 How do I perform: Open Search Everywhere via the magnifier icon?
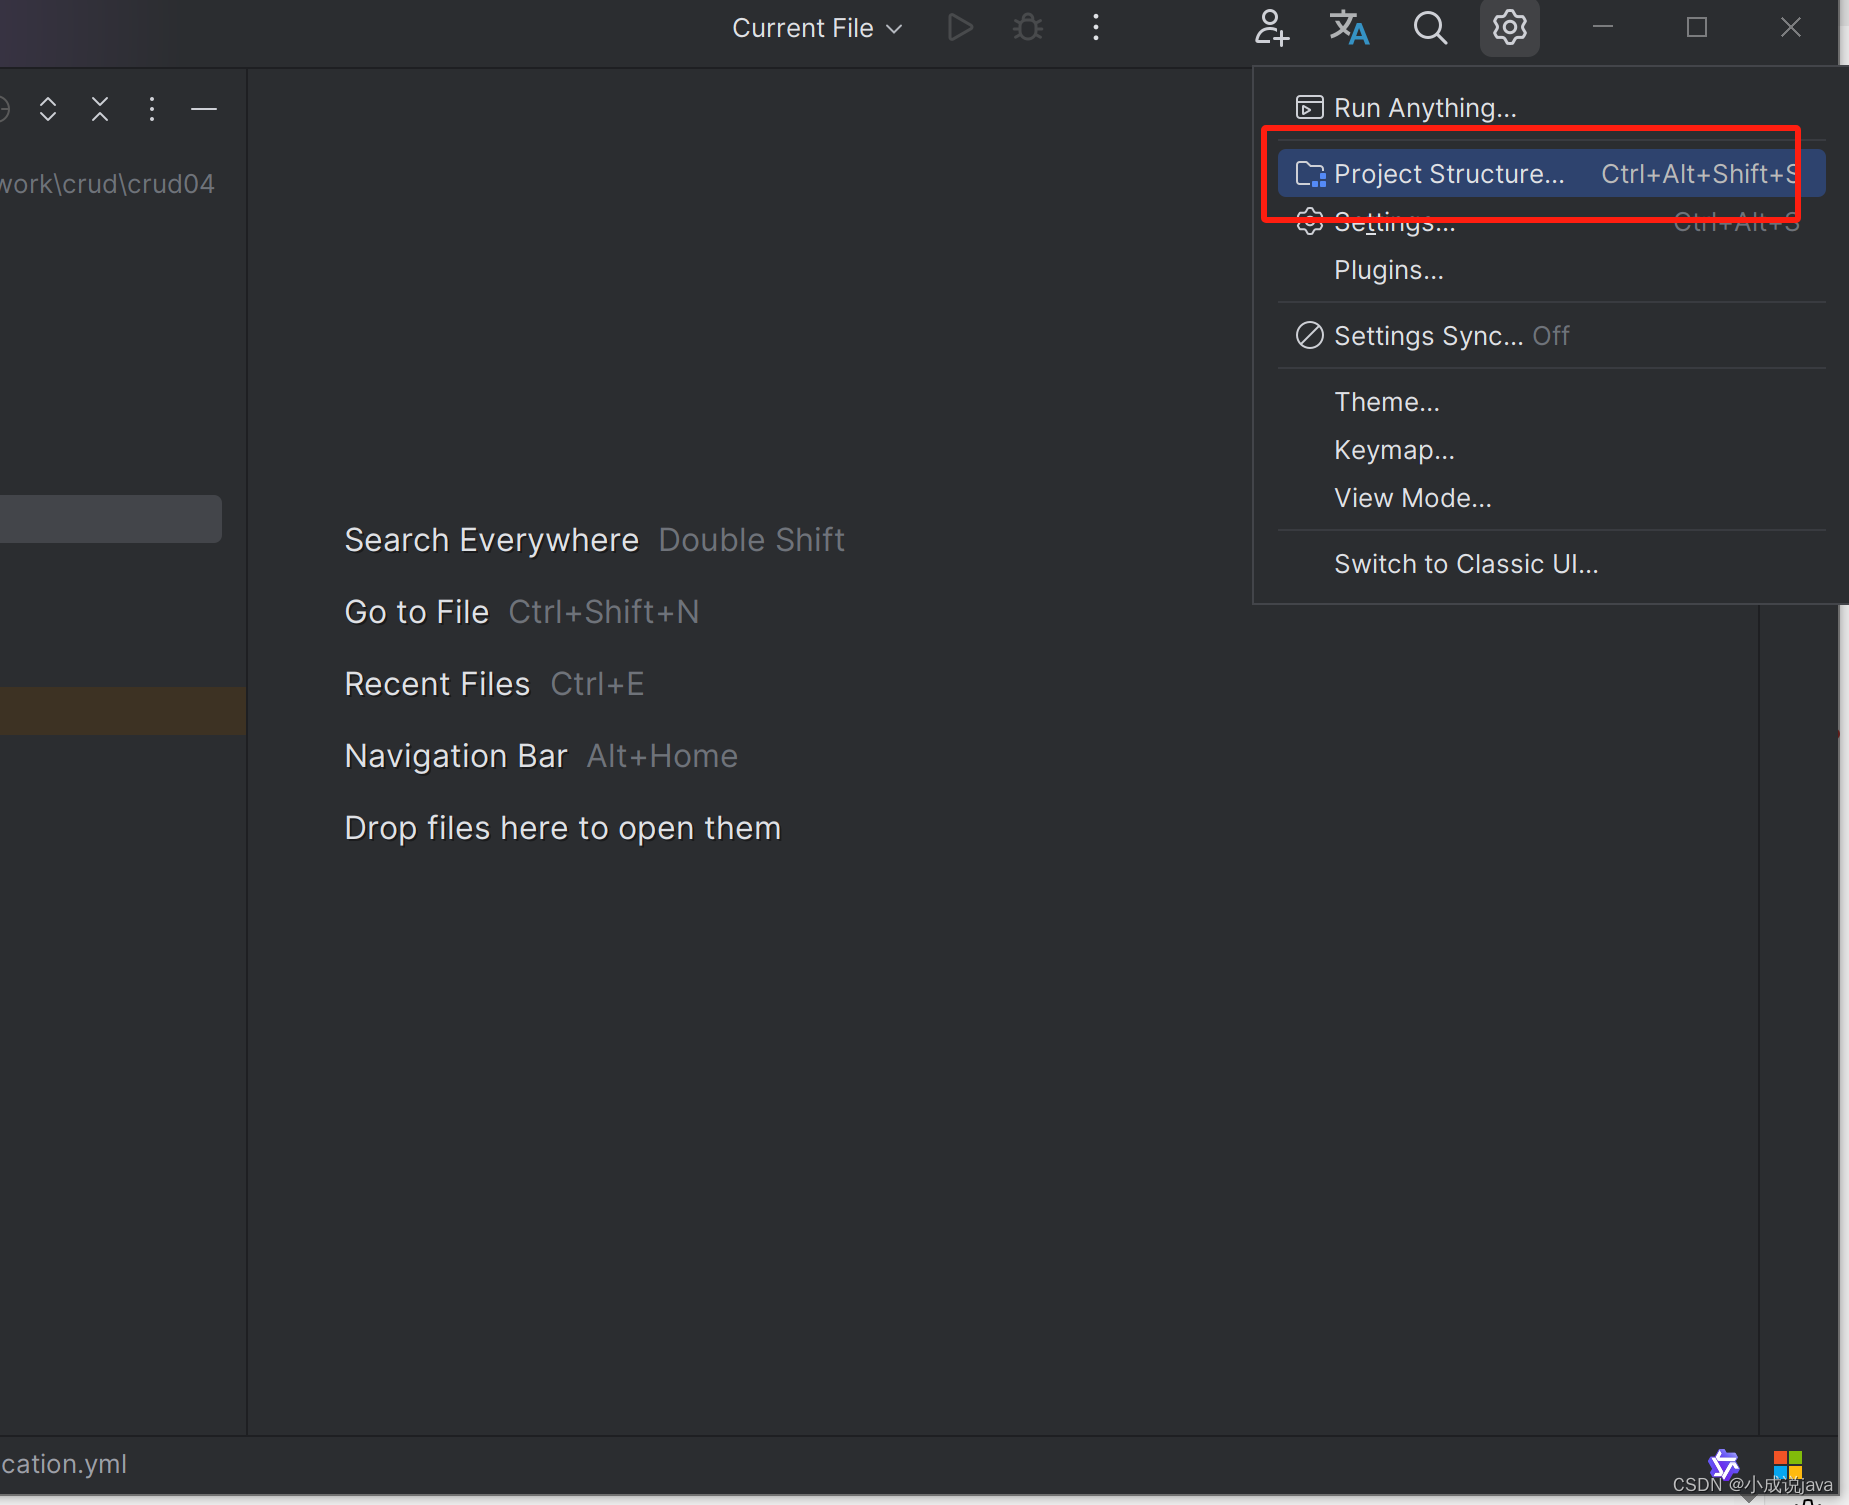[x=1429, y=27]
